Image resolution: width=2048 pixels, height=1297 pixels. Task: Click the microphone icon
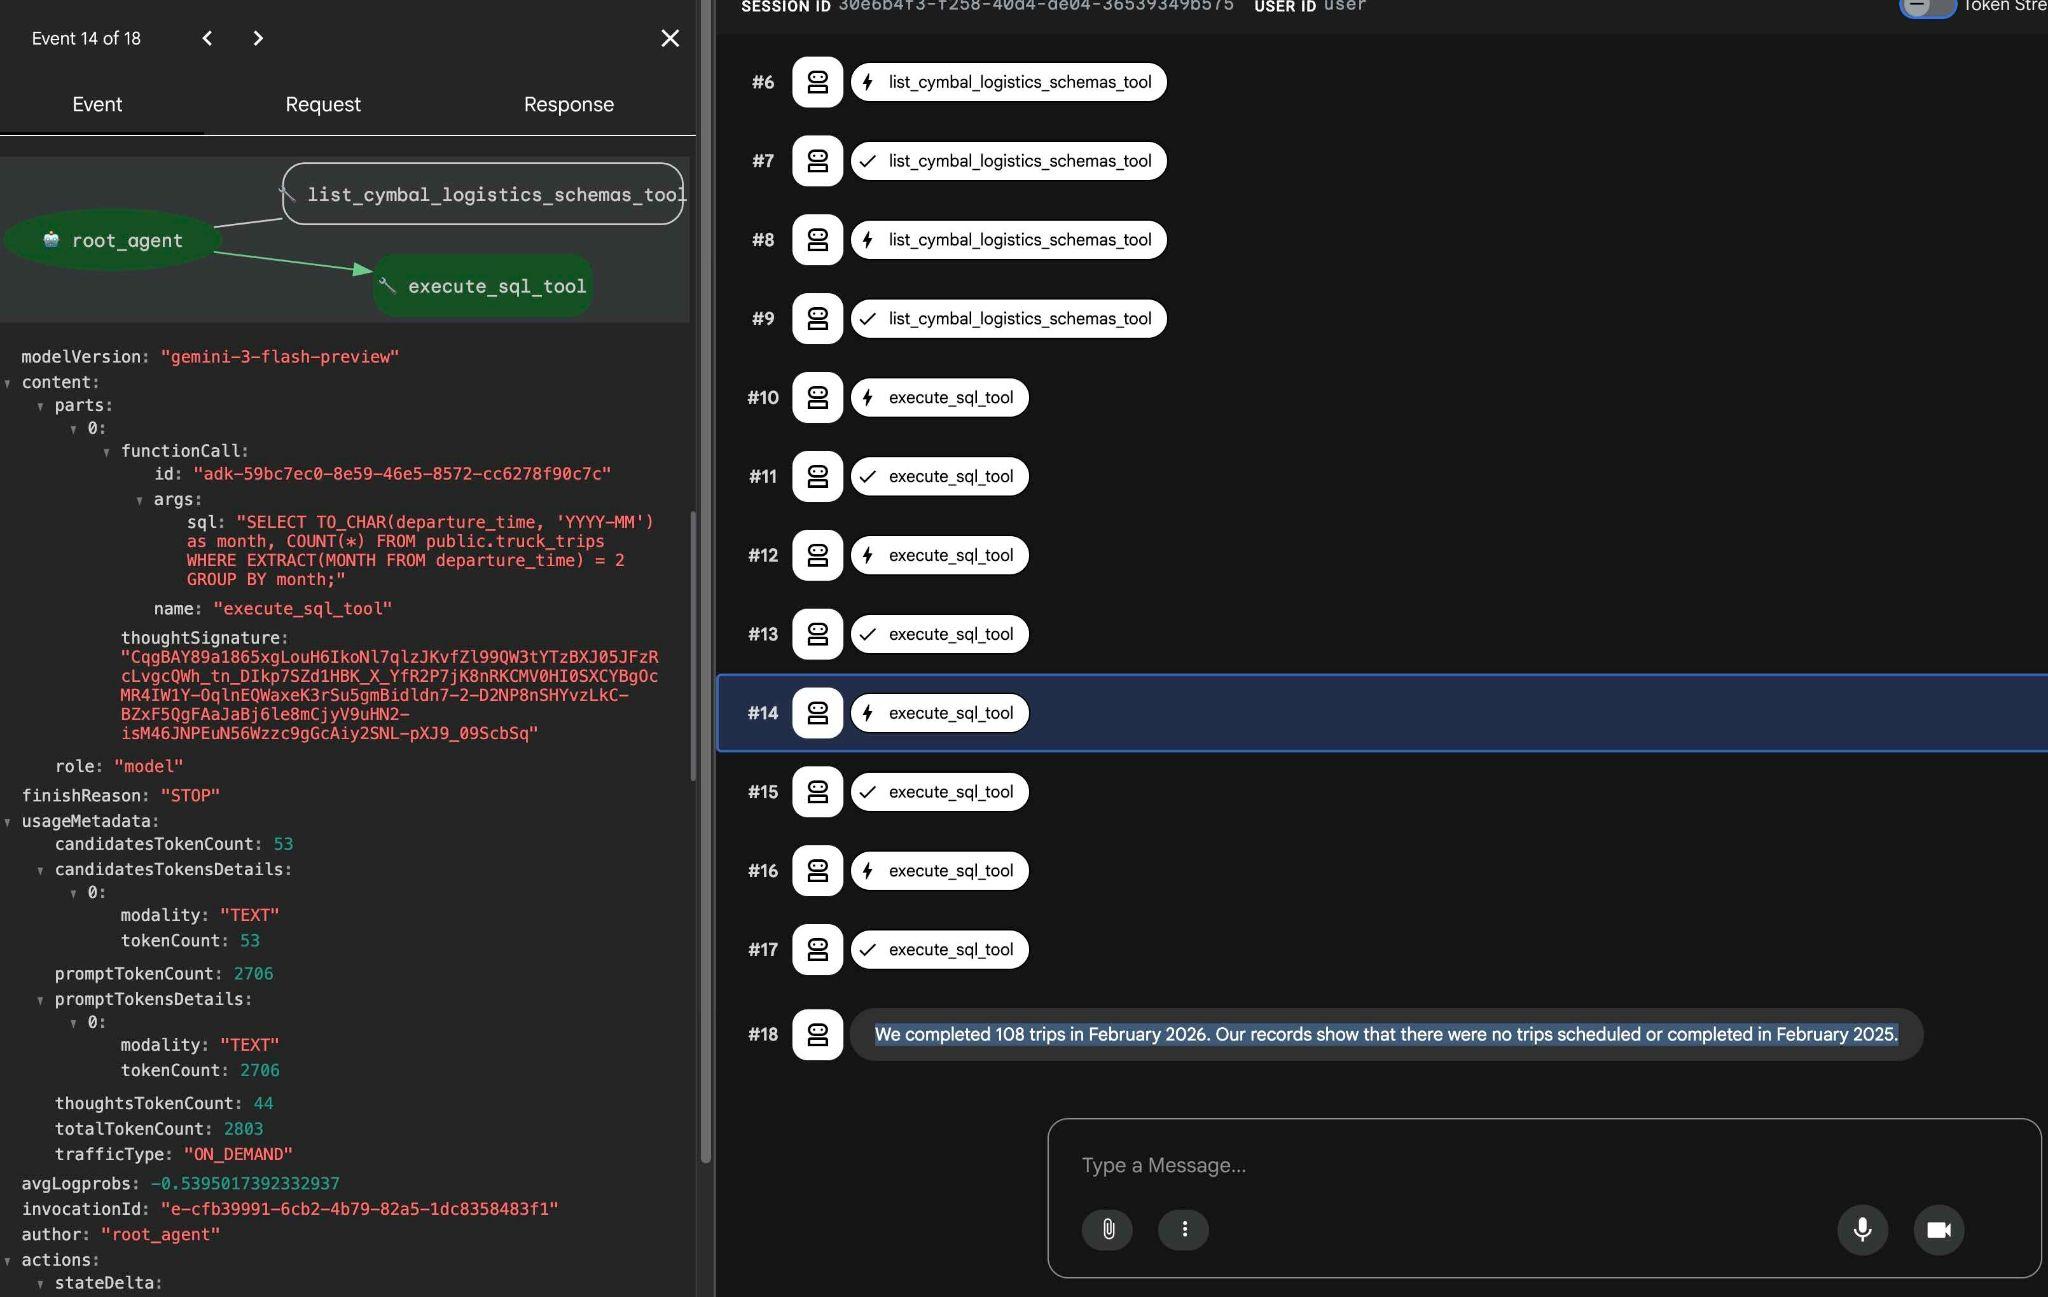click(x=1862, y=1229)
